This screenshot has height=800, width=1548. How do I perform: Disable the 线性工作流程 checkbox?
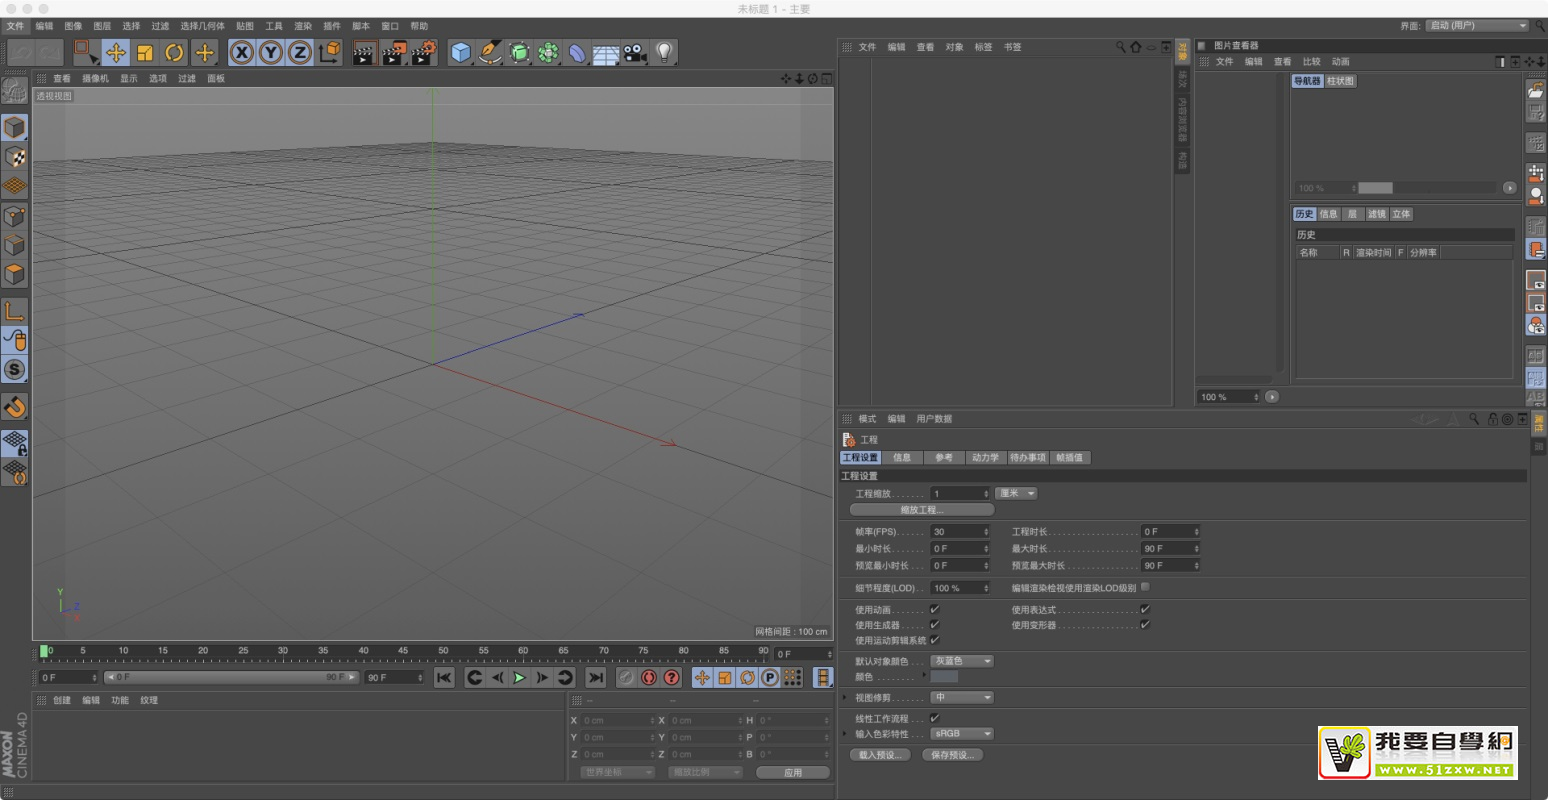(x=935, y=718)
